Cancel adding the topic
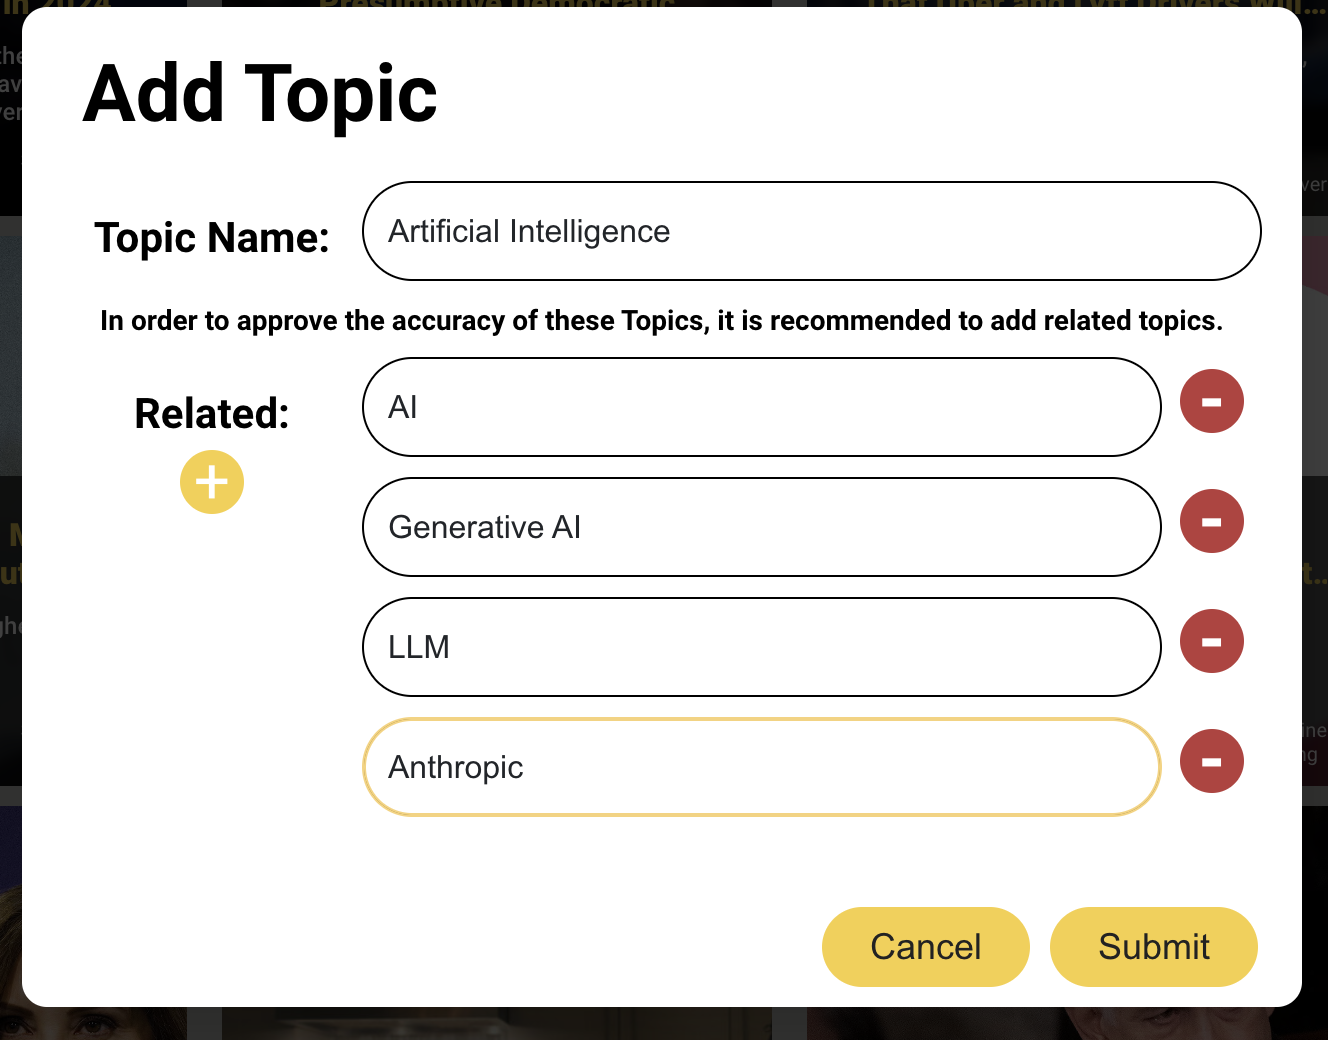The width and height of the screenshot is (1328, 1040). tap(925, 947)
